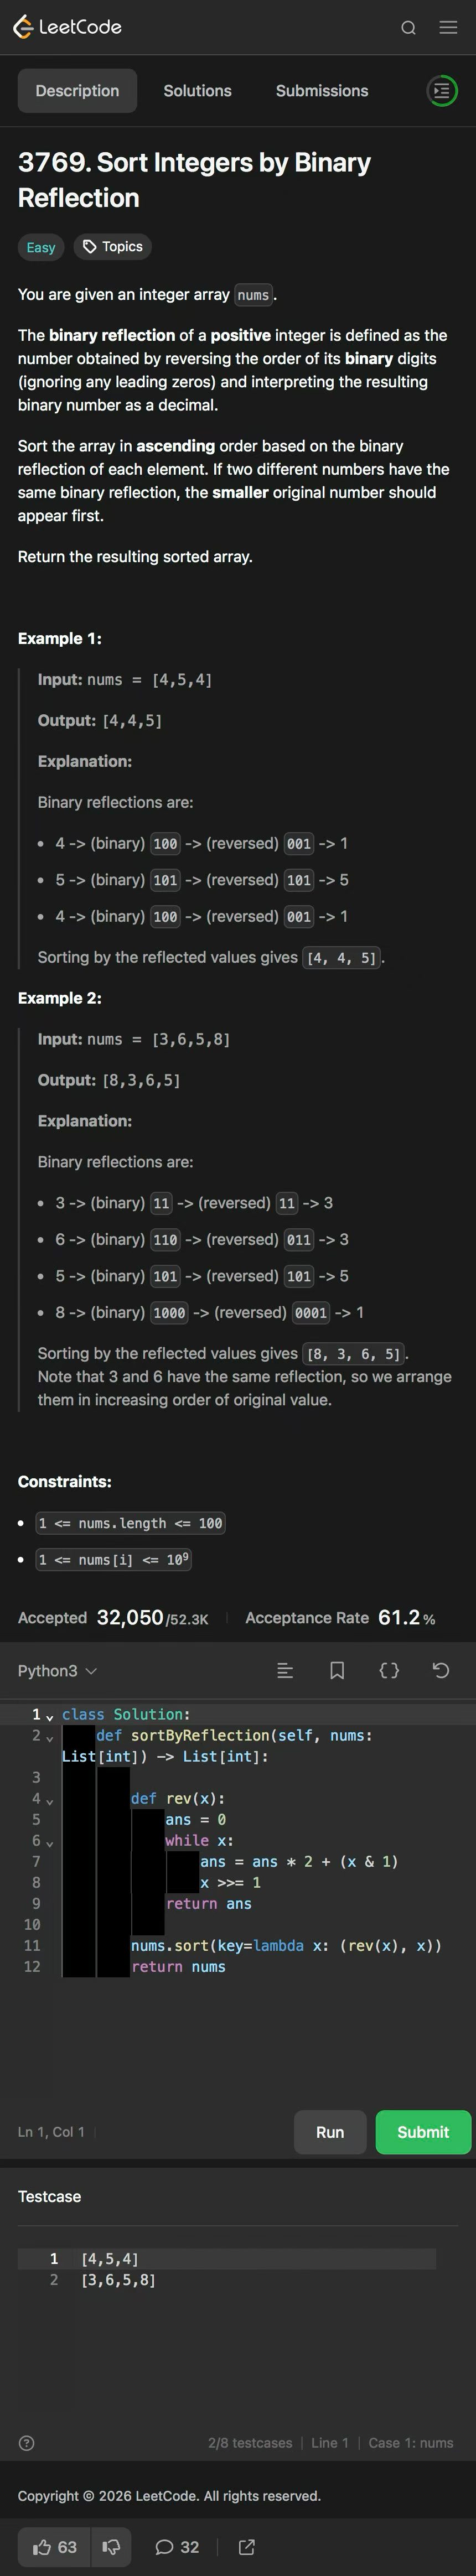Switch to the Solutions tab
This screenshot has height=2576, width=476.
pos(197,91)
